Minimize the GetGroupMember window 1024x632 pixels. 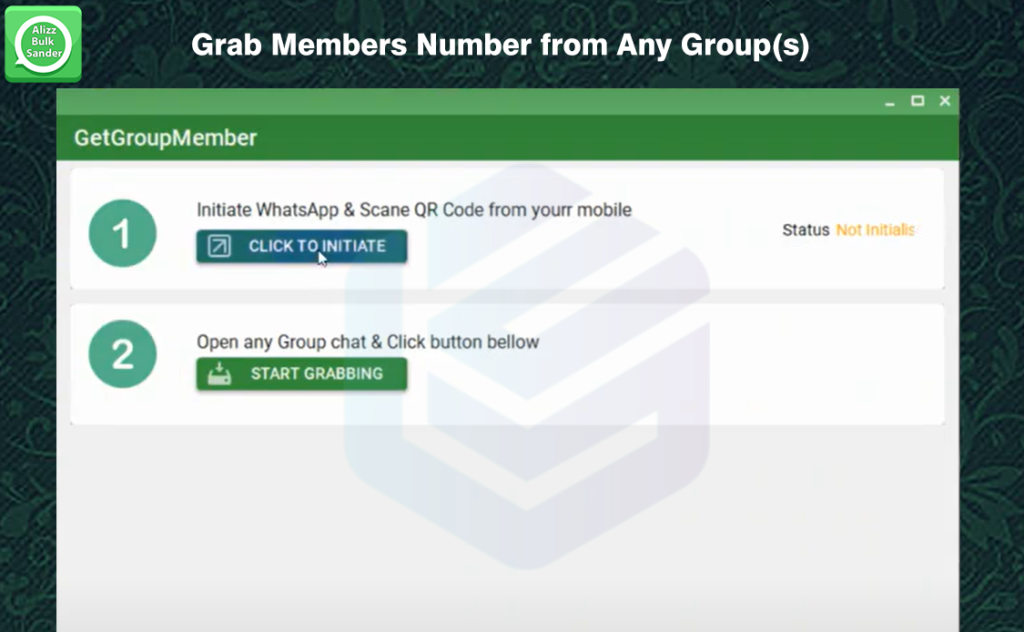pos(890,101)
